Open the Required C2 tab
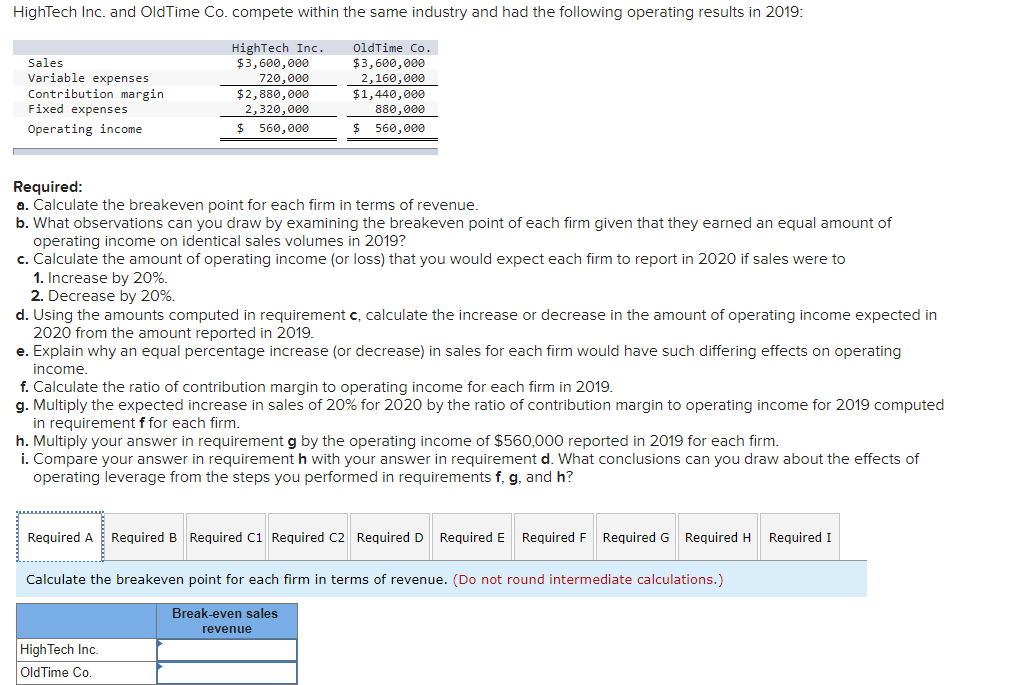This screenshot has width=1011, height=685. (x=308, y=537)
